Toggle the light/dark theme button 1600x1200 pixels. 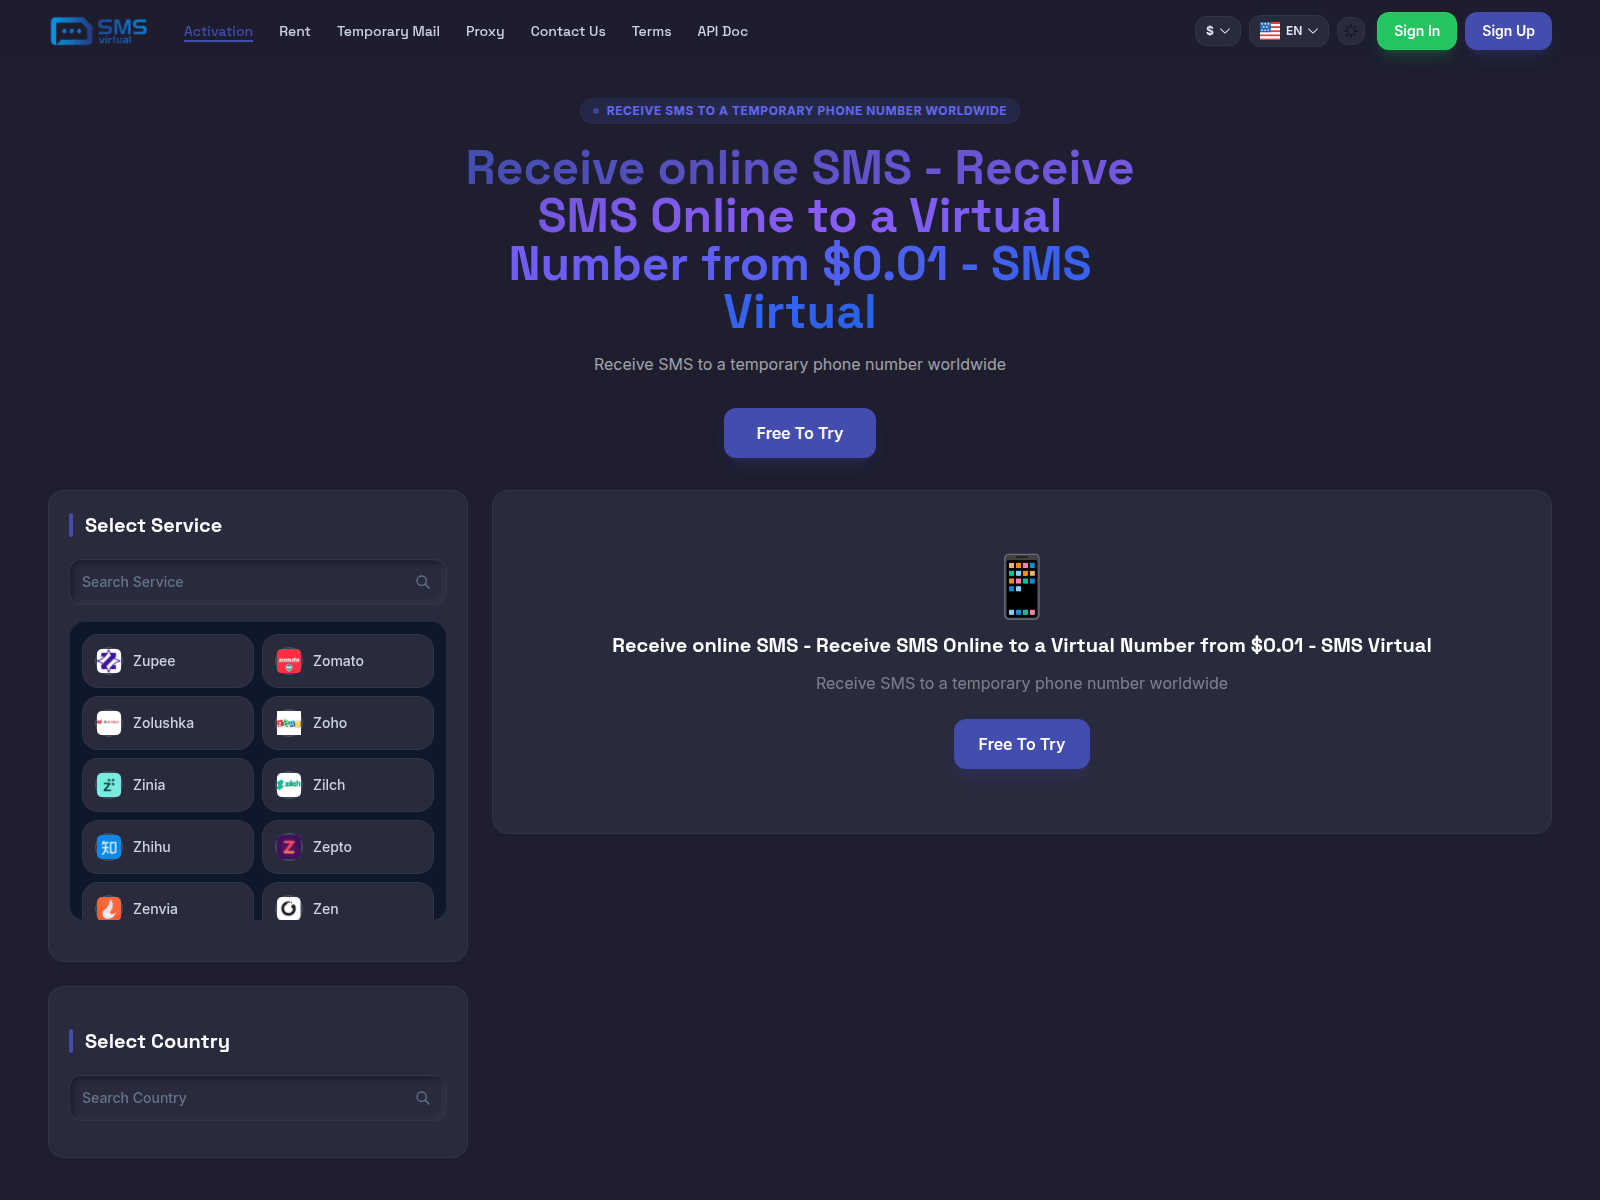[x=1351, y=31]
